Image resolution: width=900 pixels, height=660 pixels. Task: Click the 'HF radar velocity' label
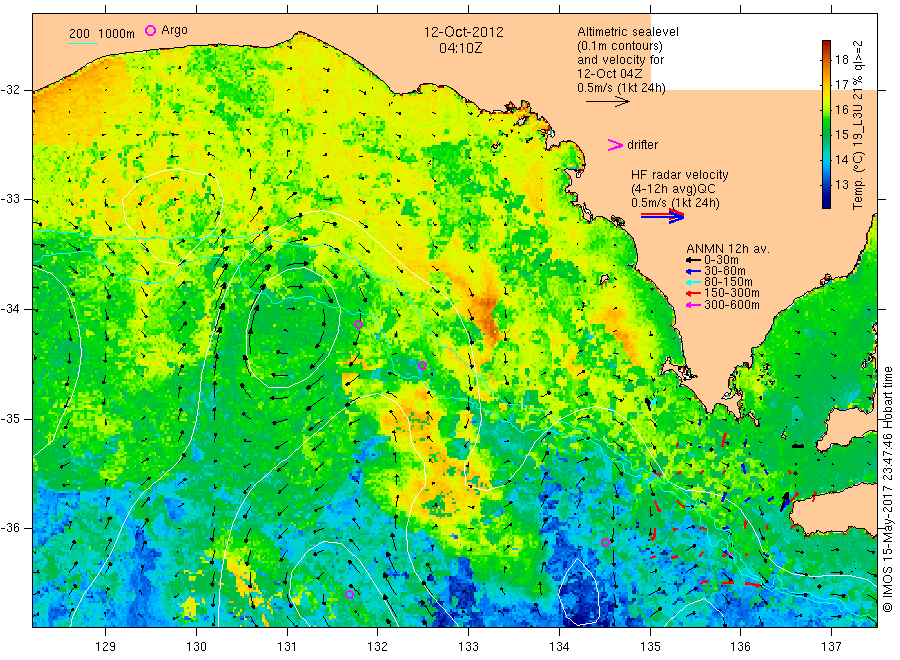pos(680,175)
